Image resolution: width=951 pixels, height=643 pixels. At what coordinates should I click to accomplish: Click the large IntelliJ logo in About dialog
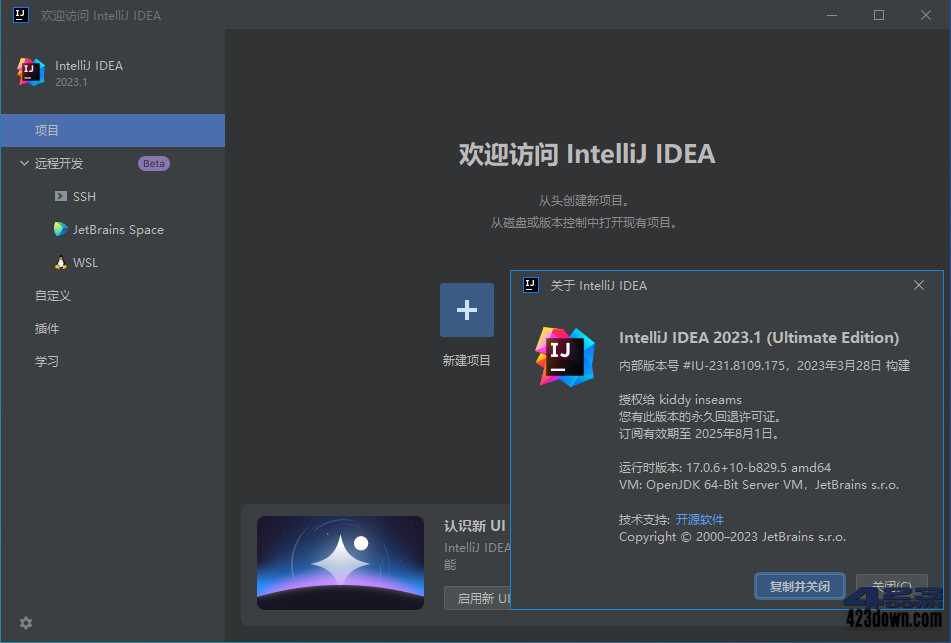[x=565, y=357]
